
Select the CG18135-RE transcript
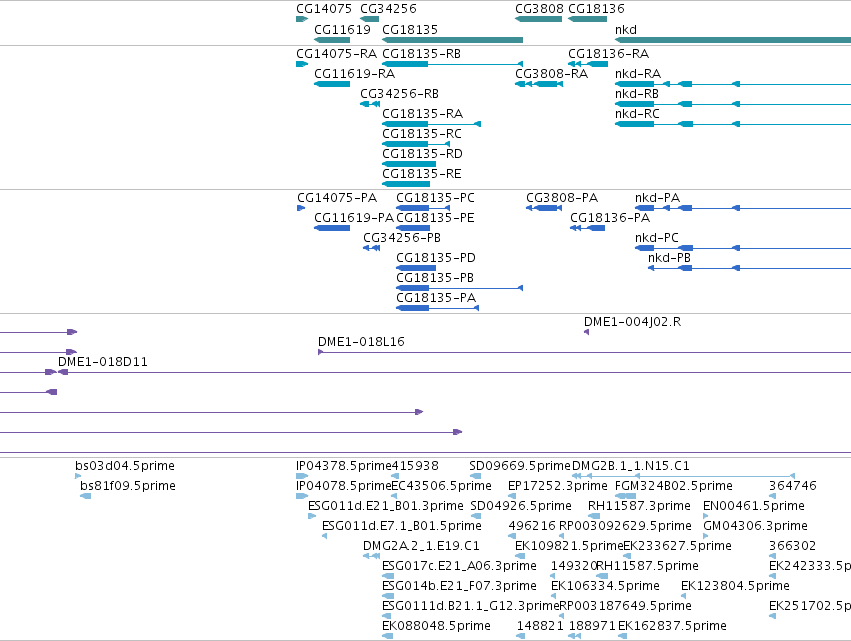[407, 184]
